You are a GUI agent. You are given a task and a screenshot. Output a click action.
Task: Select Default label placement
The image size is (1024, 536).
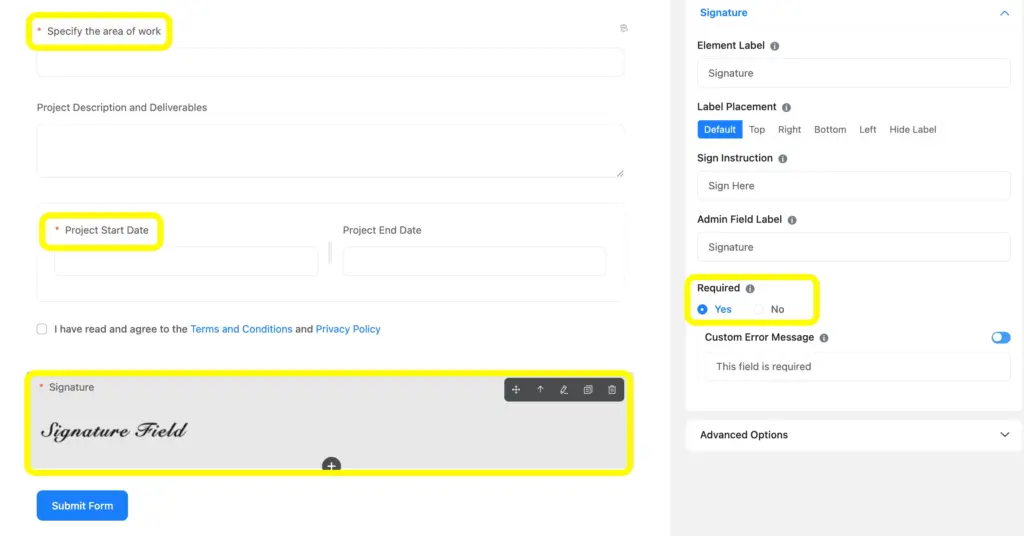click(720, 129)
